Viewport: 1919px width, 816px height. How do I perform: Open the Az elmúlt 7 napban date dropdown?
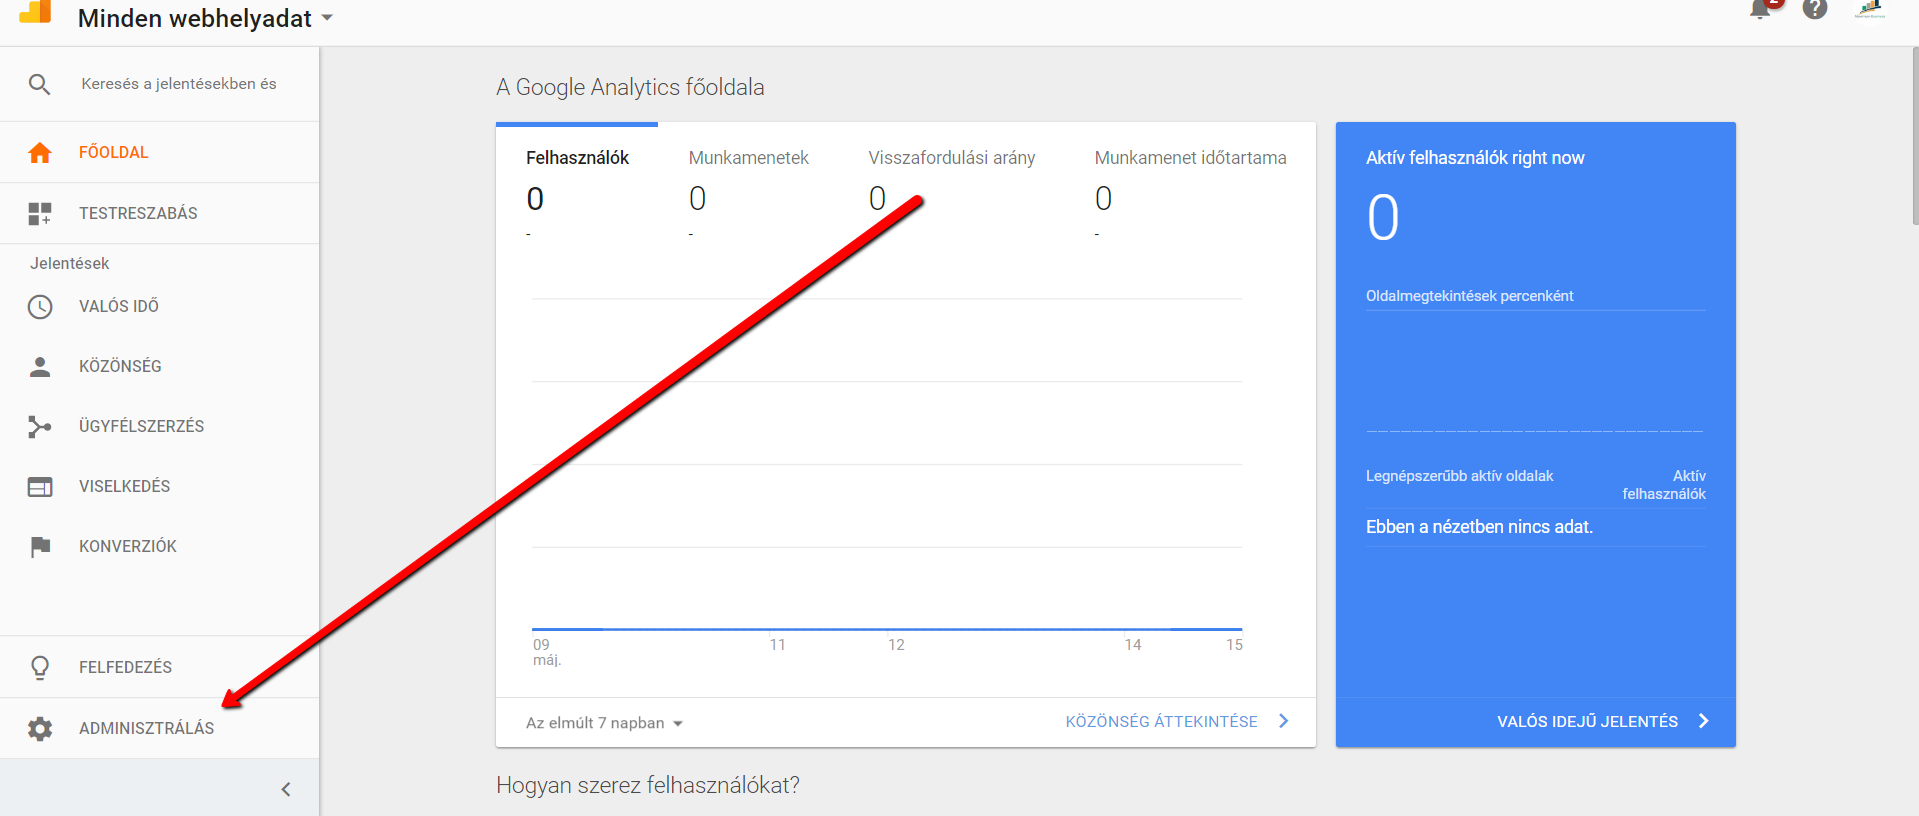click(x=604, y=723)
